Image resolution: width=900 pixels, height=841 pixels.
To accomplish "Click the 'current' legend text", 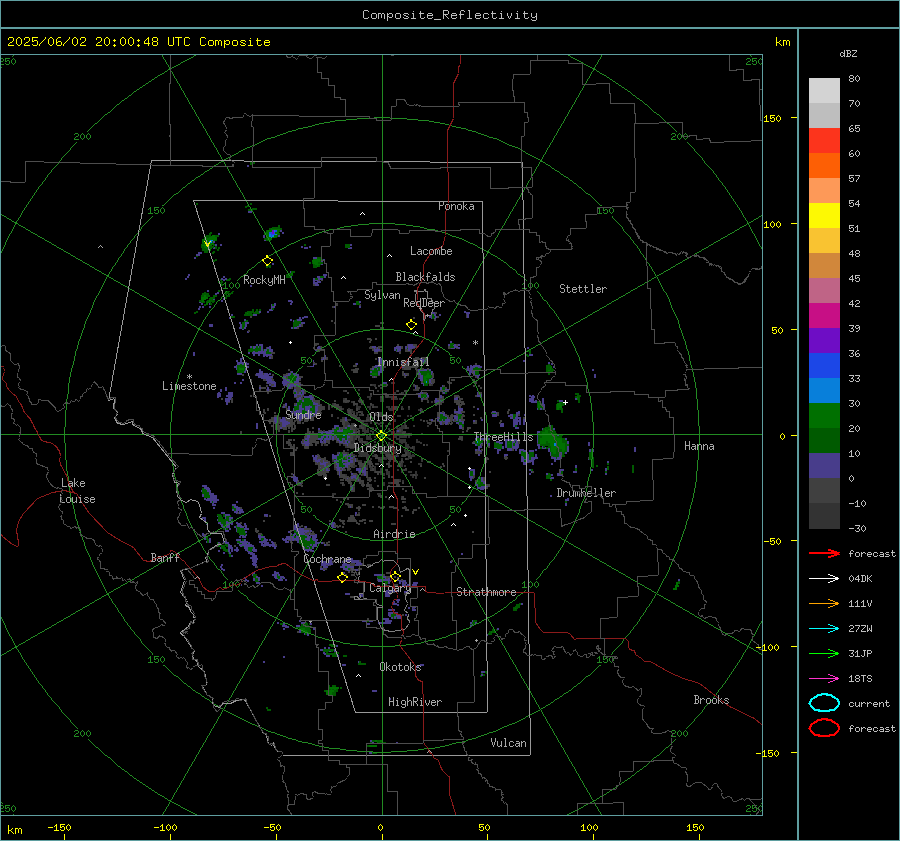I will point(869,703).
